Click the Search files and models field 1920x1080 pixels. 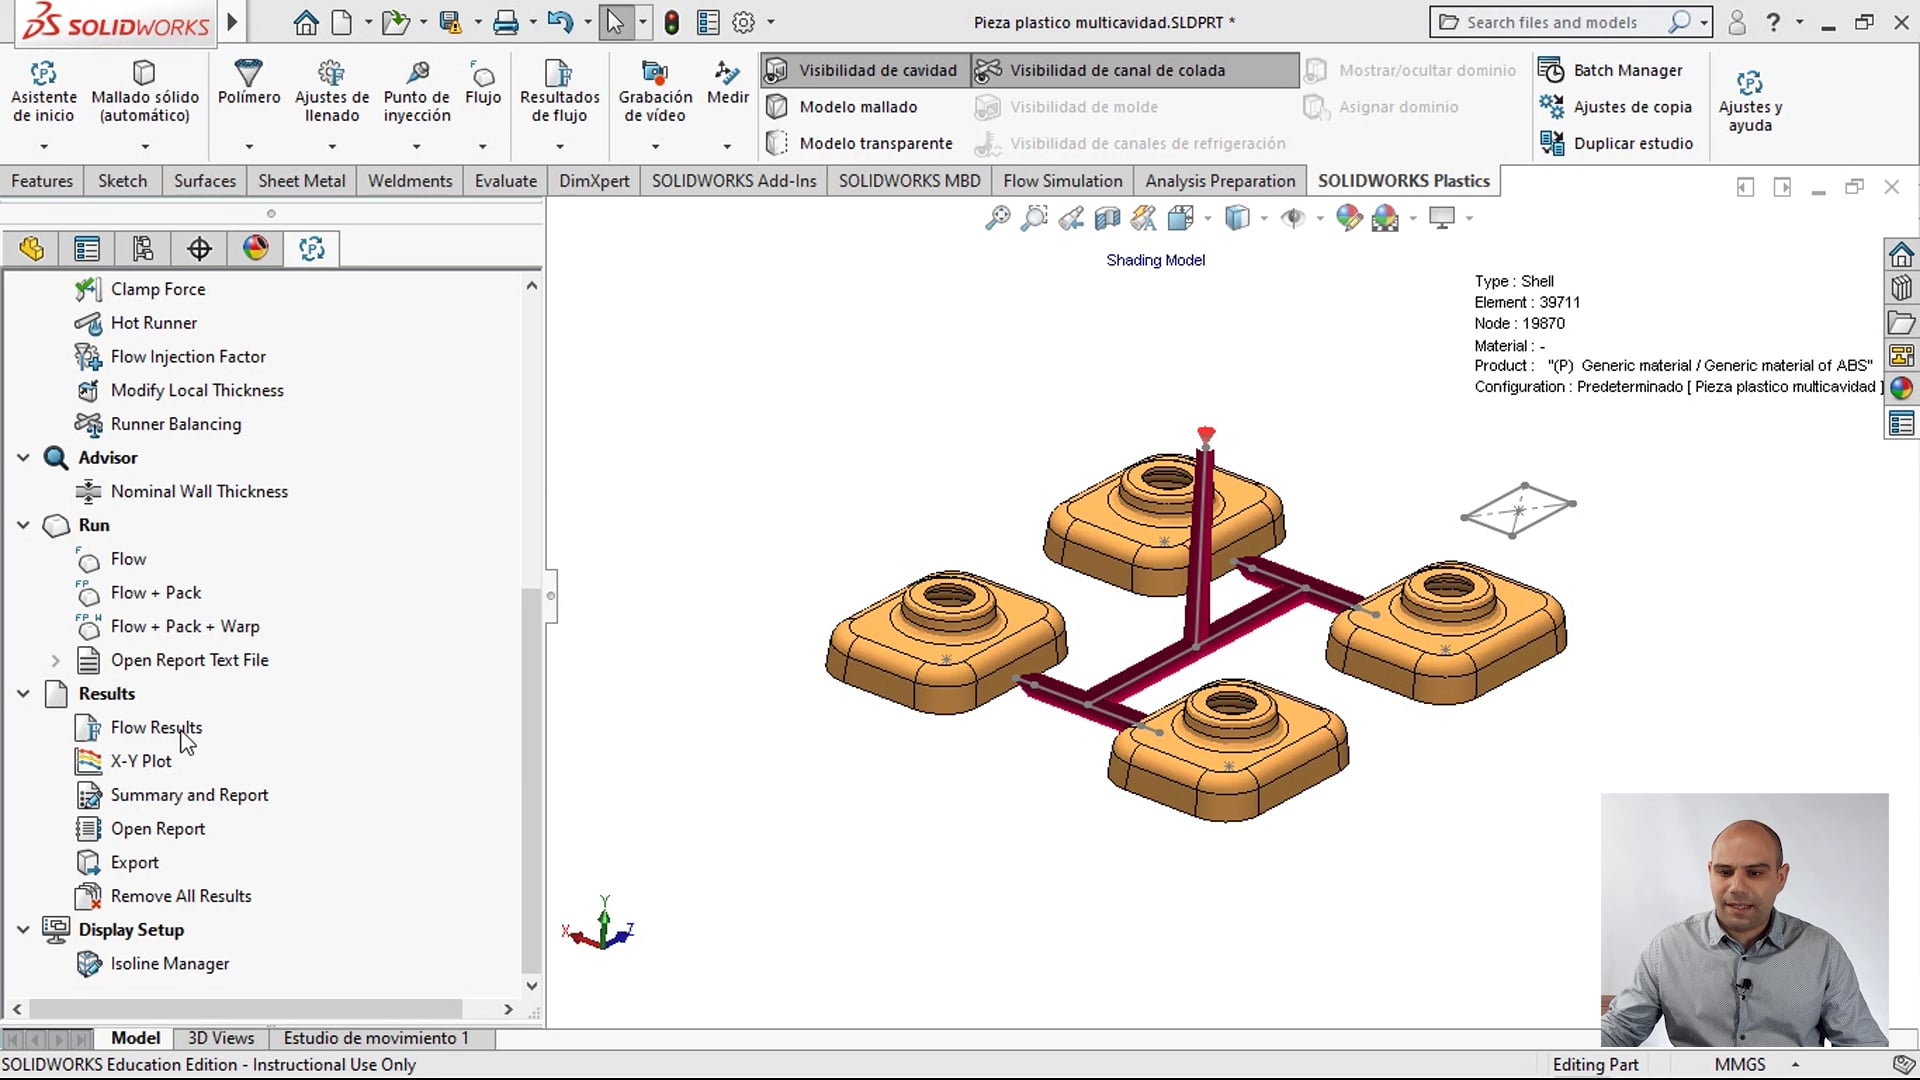(1550, 22)
